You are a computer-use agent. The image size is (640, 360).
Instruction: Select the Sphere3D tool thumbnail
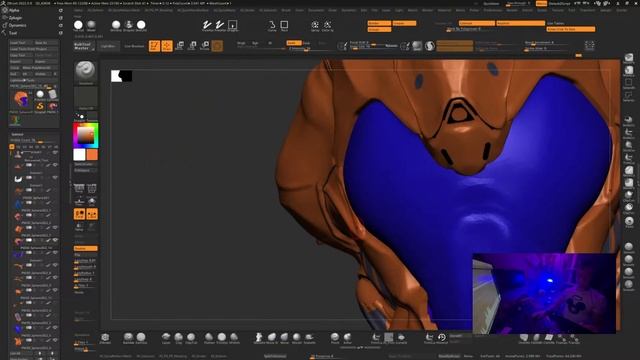coord(40,95)
